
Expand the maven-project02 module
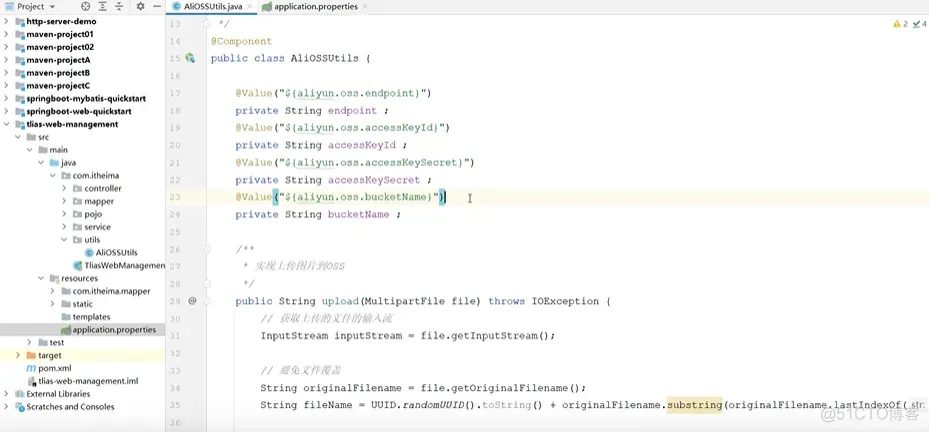tap(6, 47)
